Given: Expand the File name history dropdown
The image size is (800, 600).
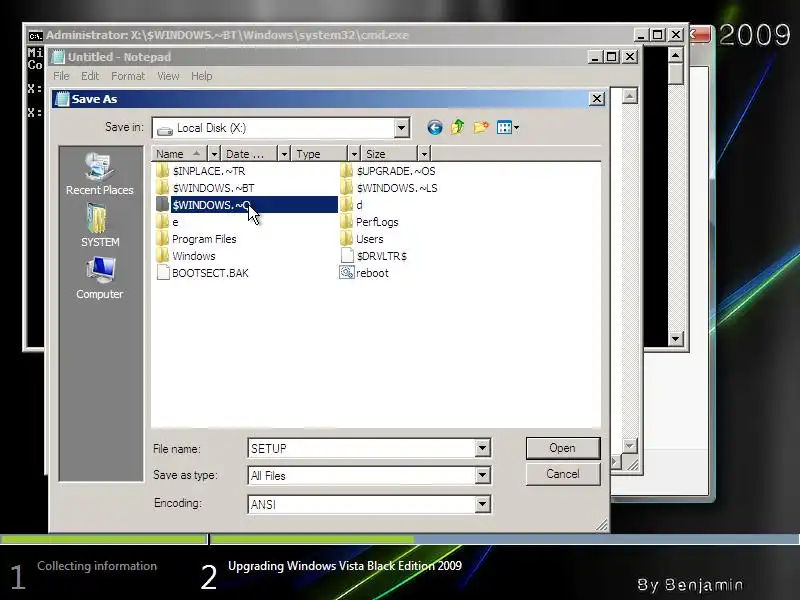Looking at the screenshot, I should (482, 448).
